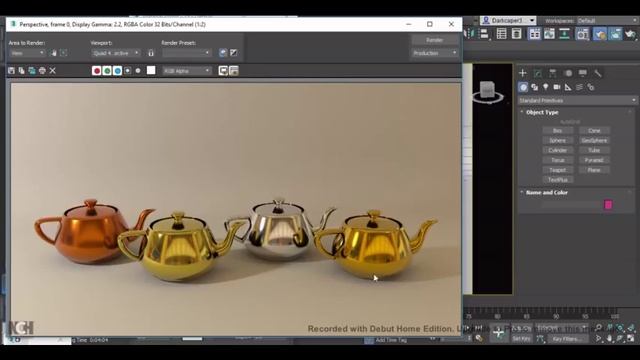Click the Zoom magnifier viewport control
640x360 pixels.
(599, 328)
